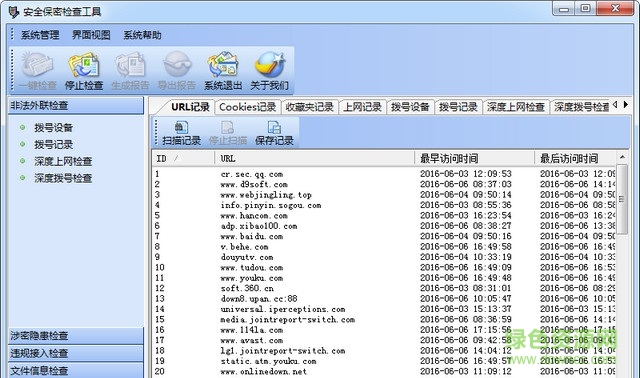
Task: Select the www.hancom.com row
Action: coord(384,216)
